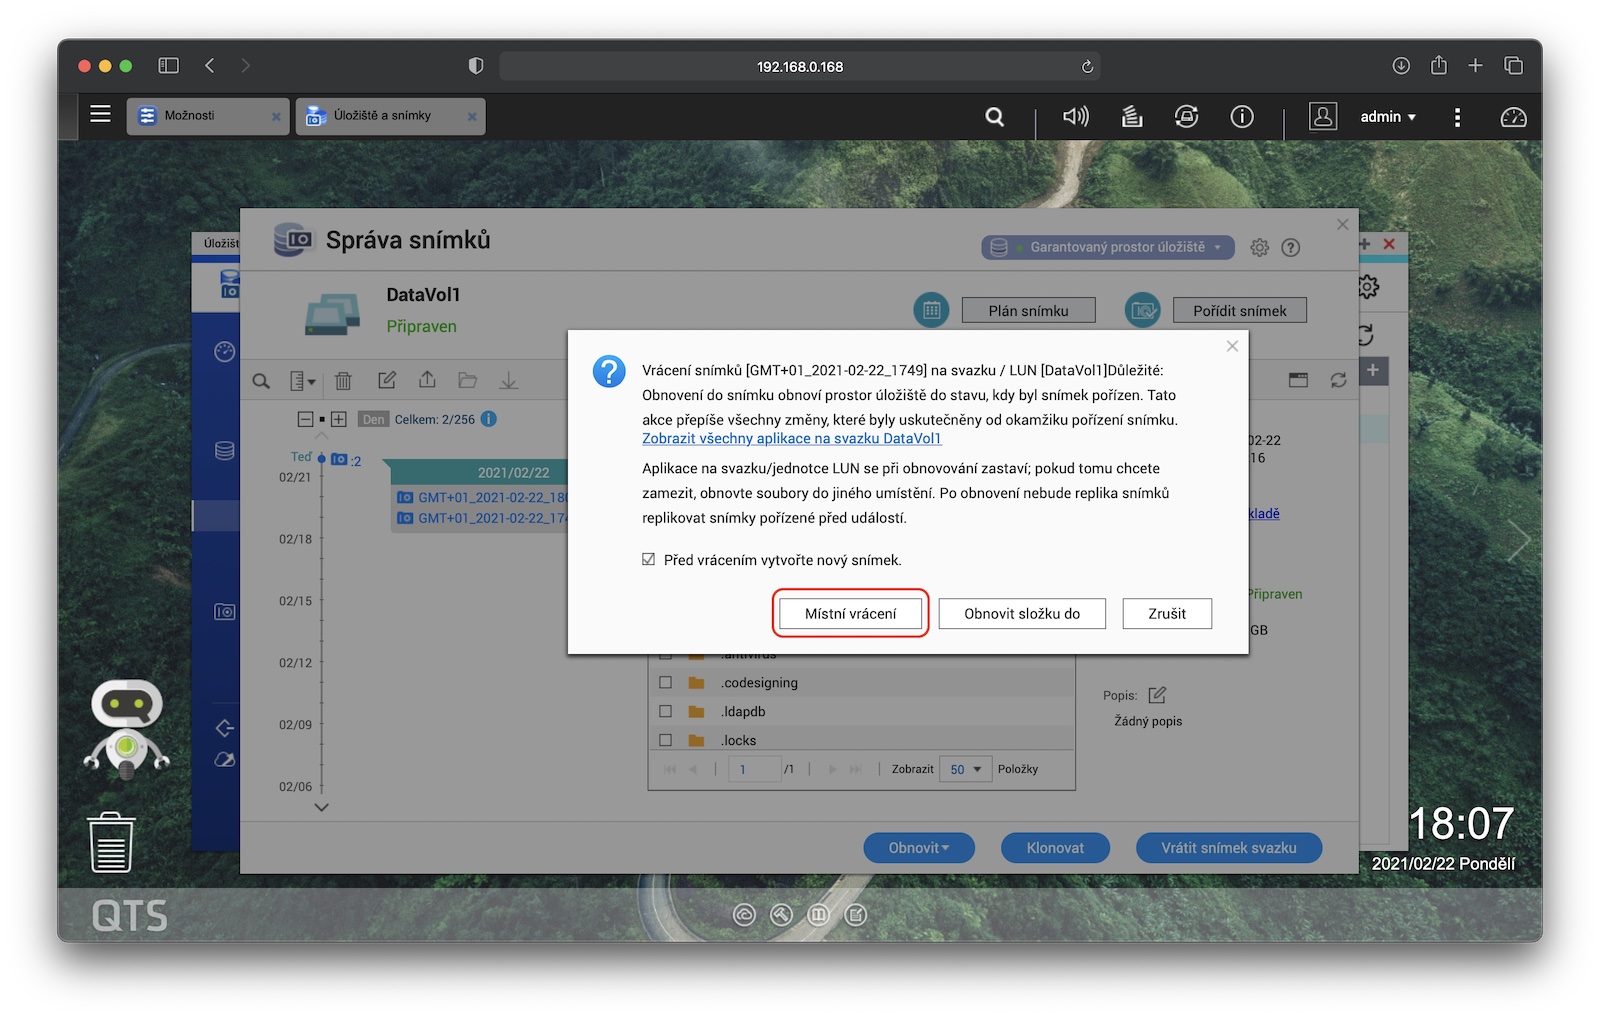Image resolution: width=1600 pixels, height=1018 pixels.
Task: Click the browser address bar 192.168.0.168
Action: pyautogui.click(x=799, y=66)
